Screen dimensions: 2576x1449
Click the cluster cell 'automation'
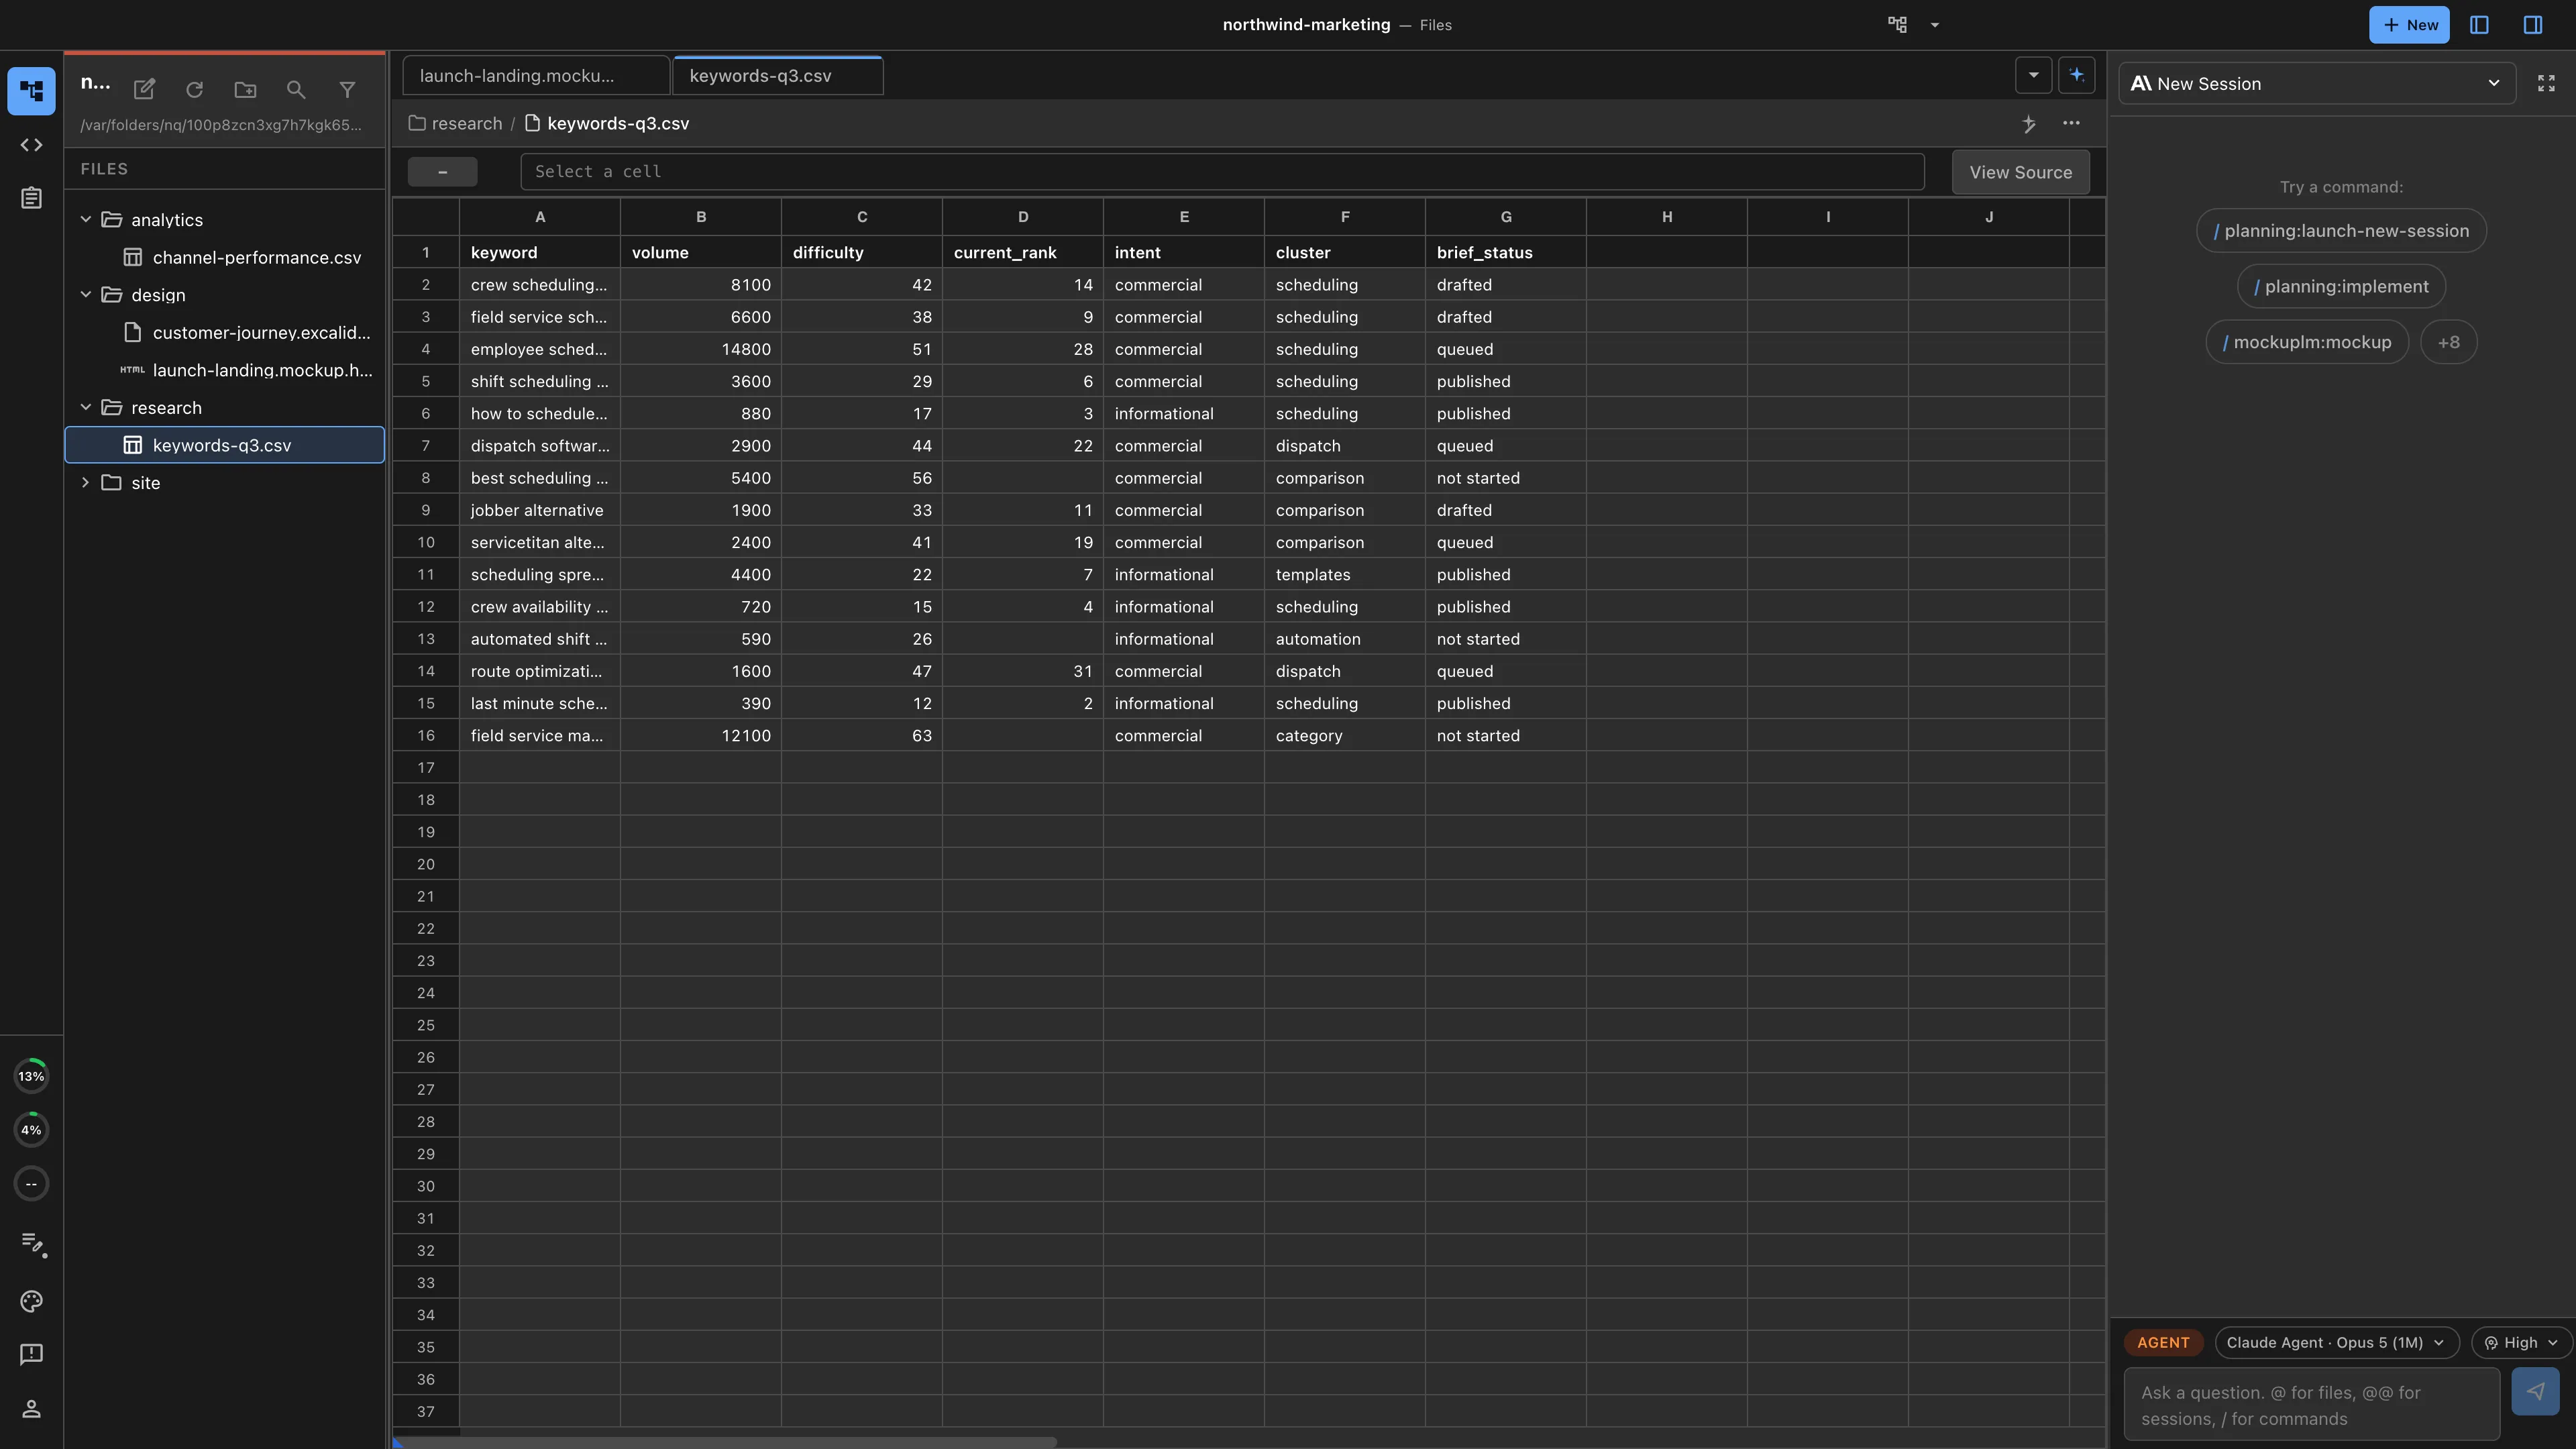point(1345,639)
